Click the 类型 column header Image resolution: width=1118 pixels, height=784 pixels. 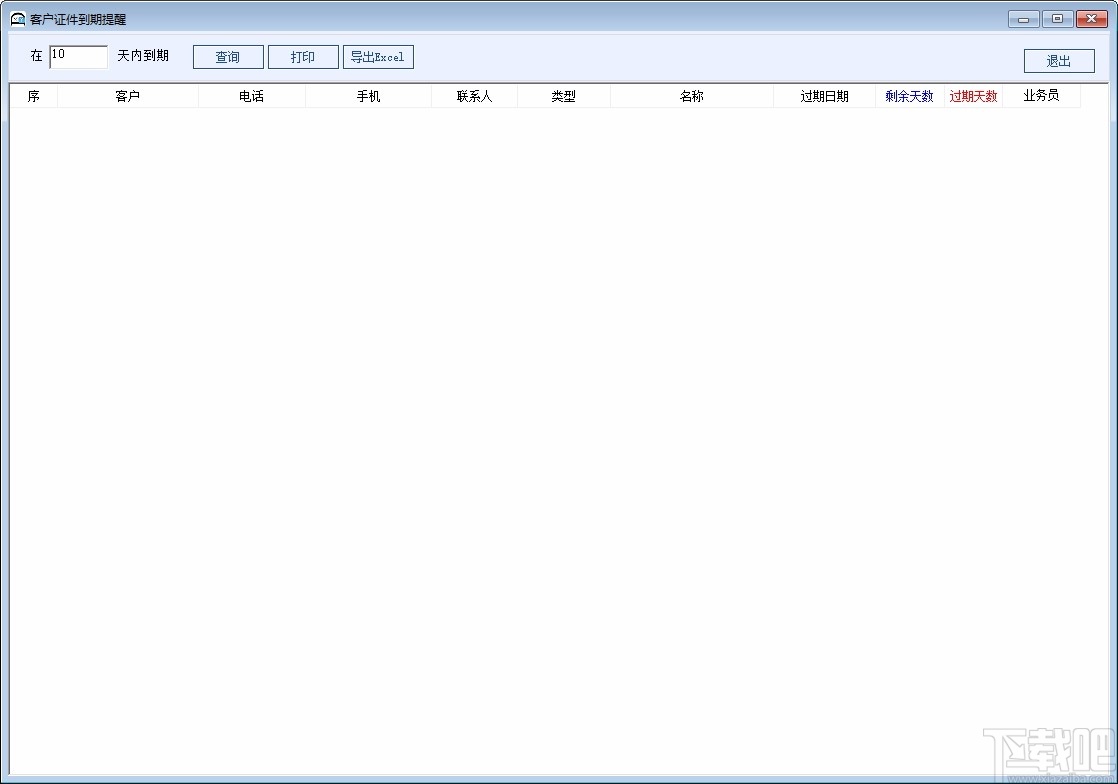pyautogui.click(x=564, y=96)
